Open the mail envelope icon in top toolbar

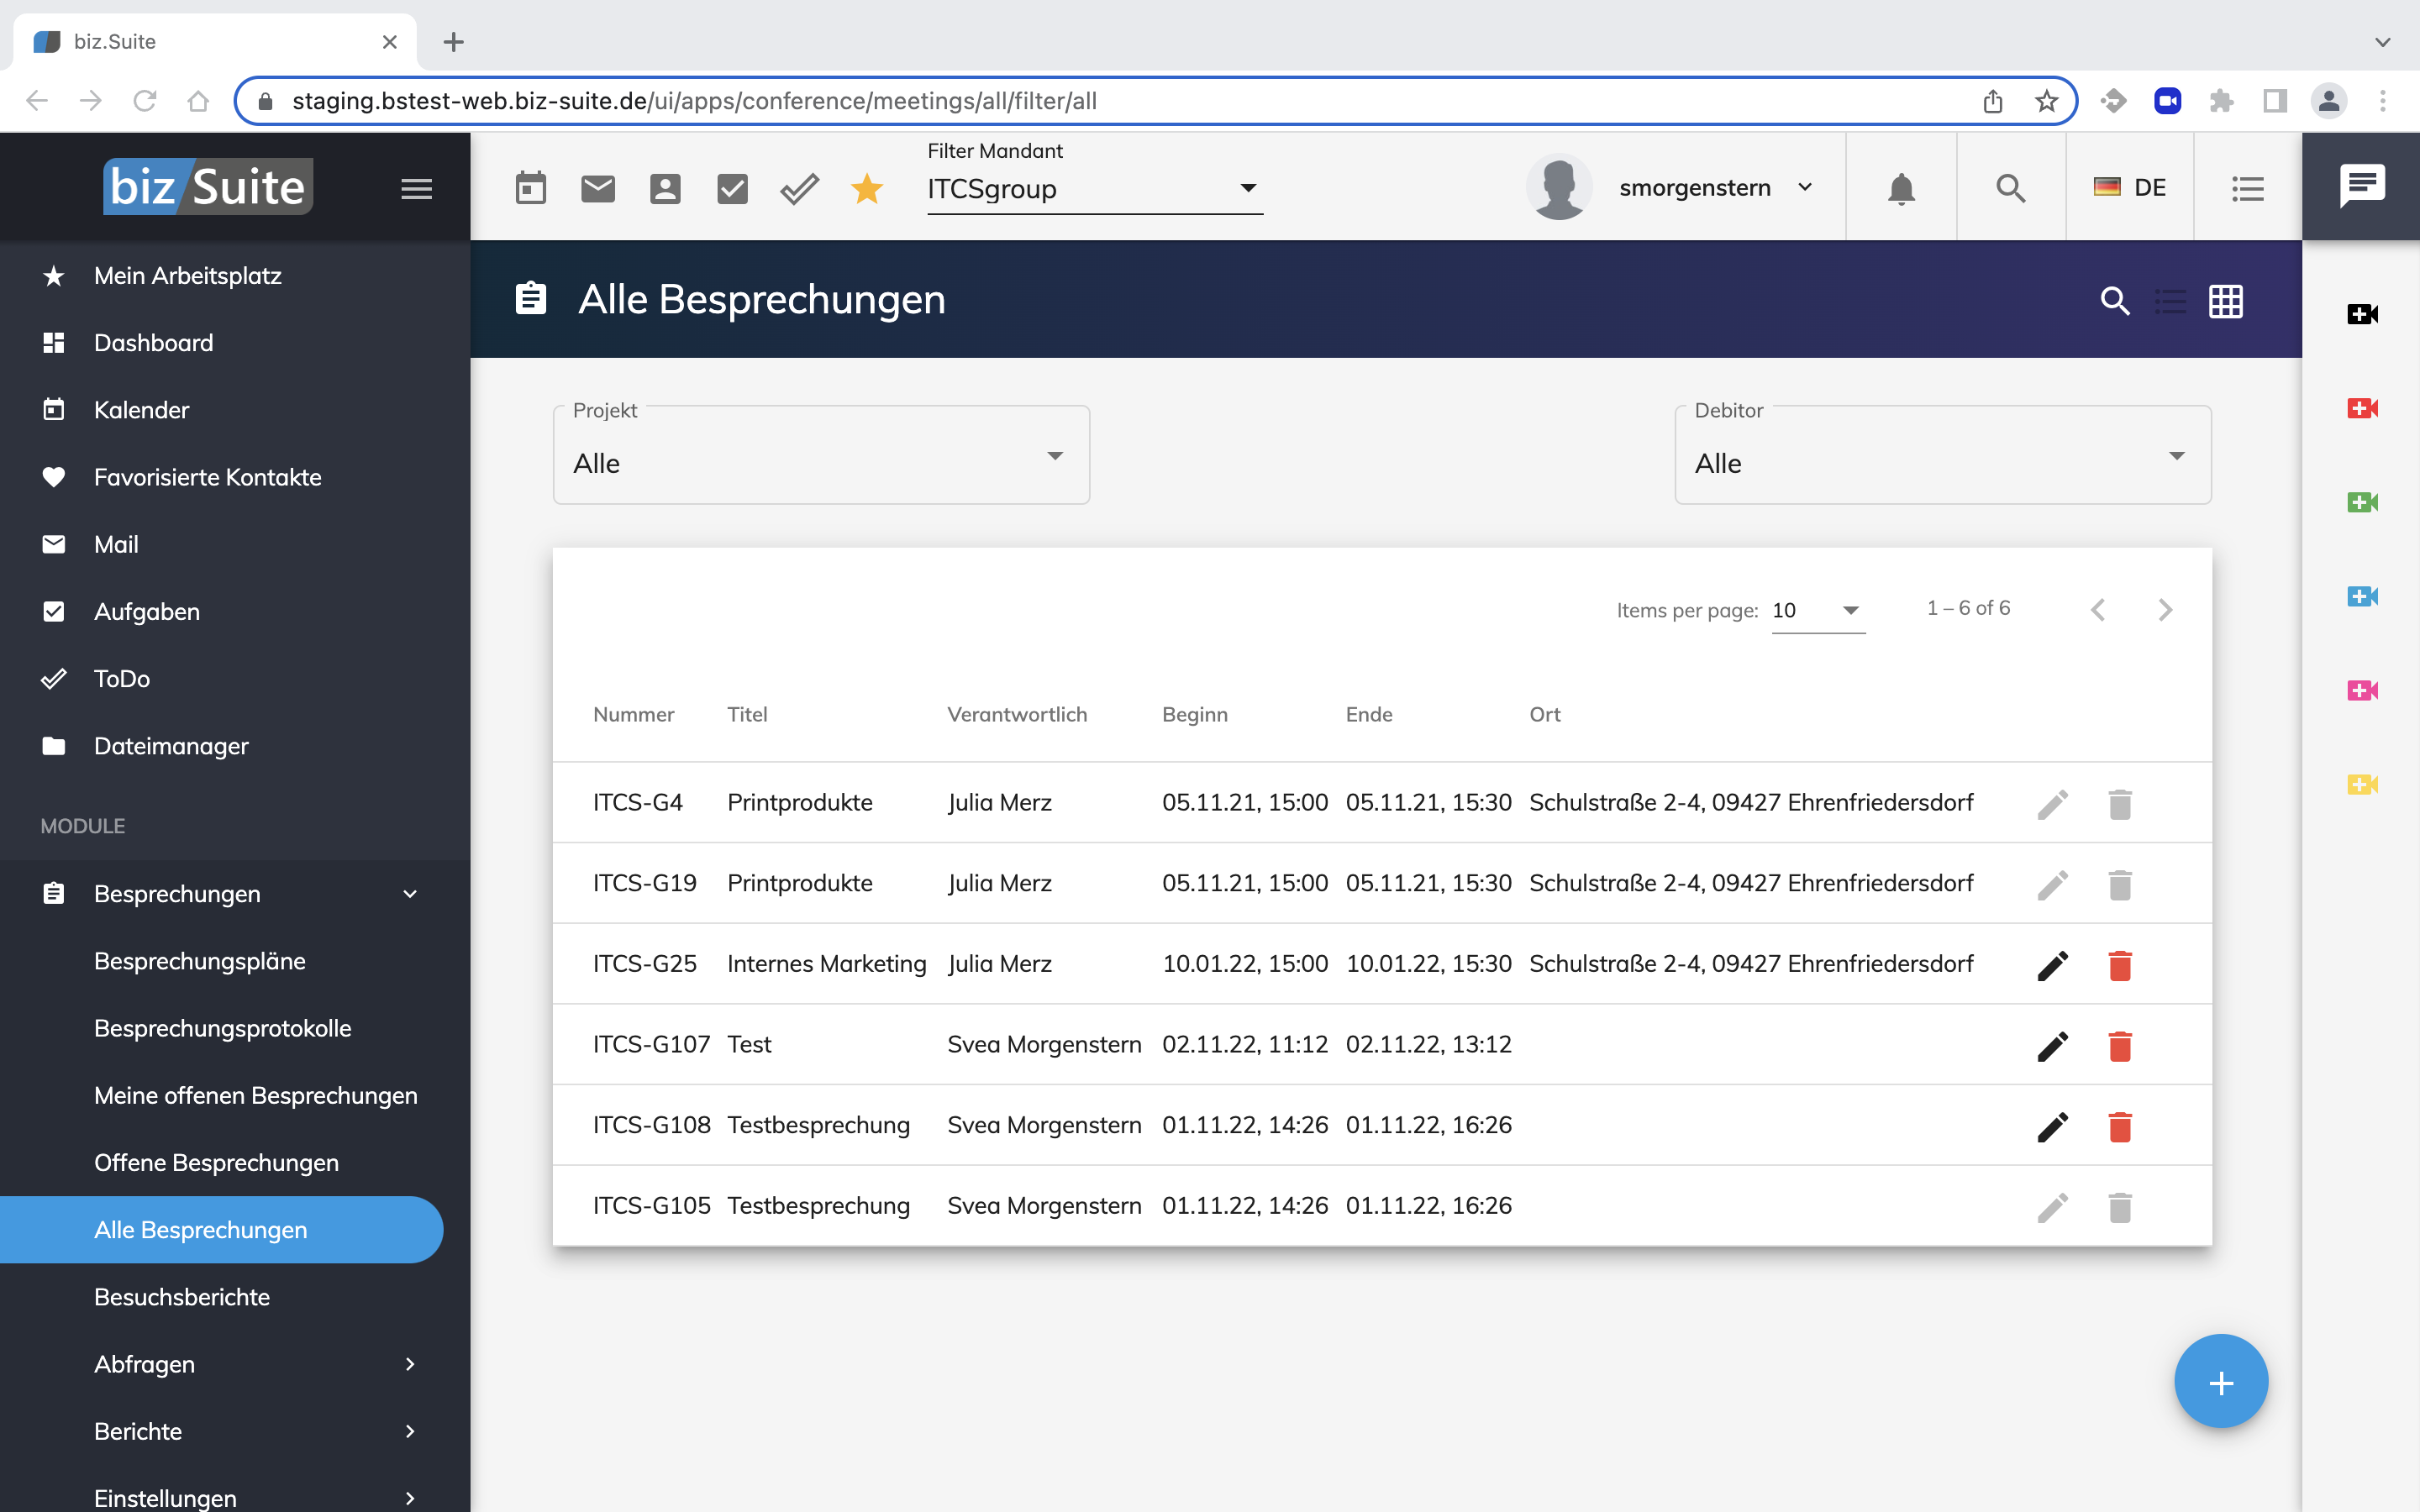(598, 188)
